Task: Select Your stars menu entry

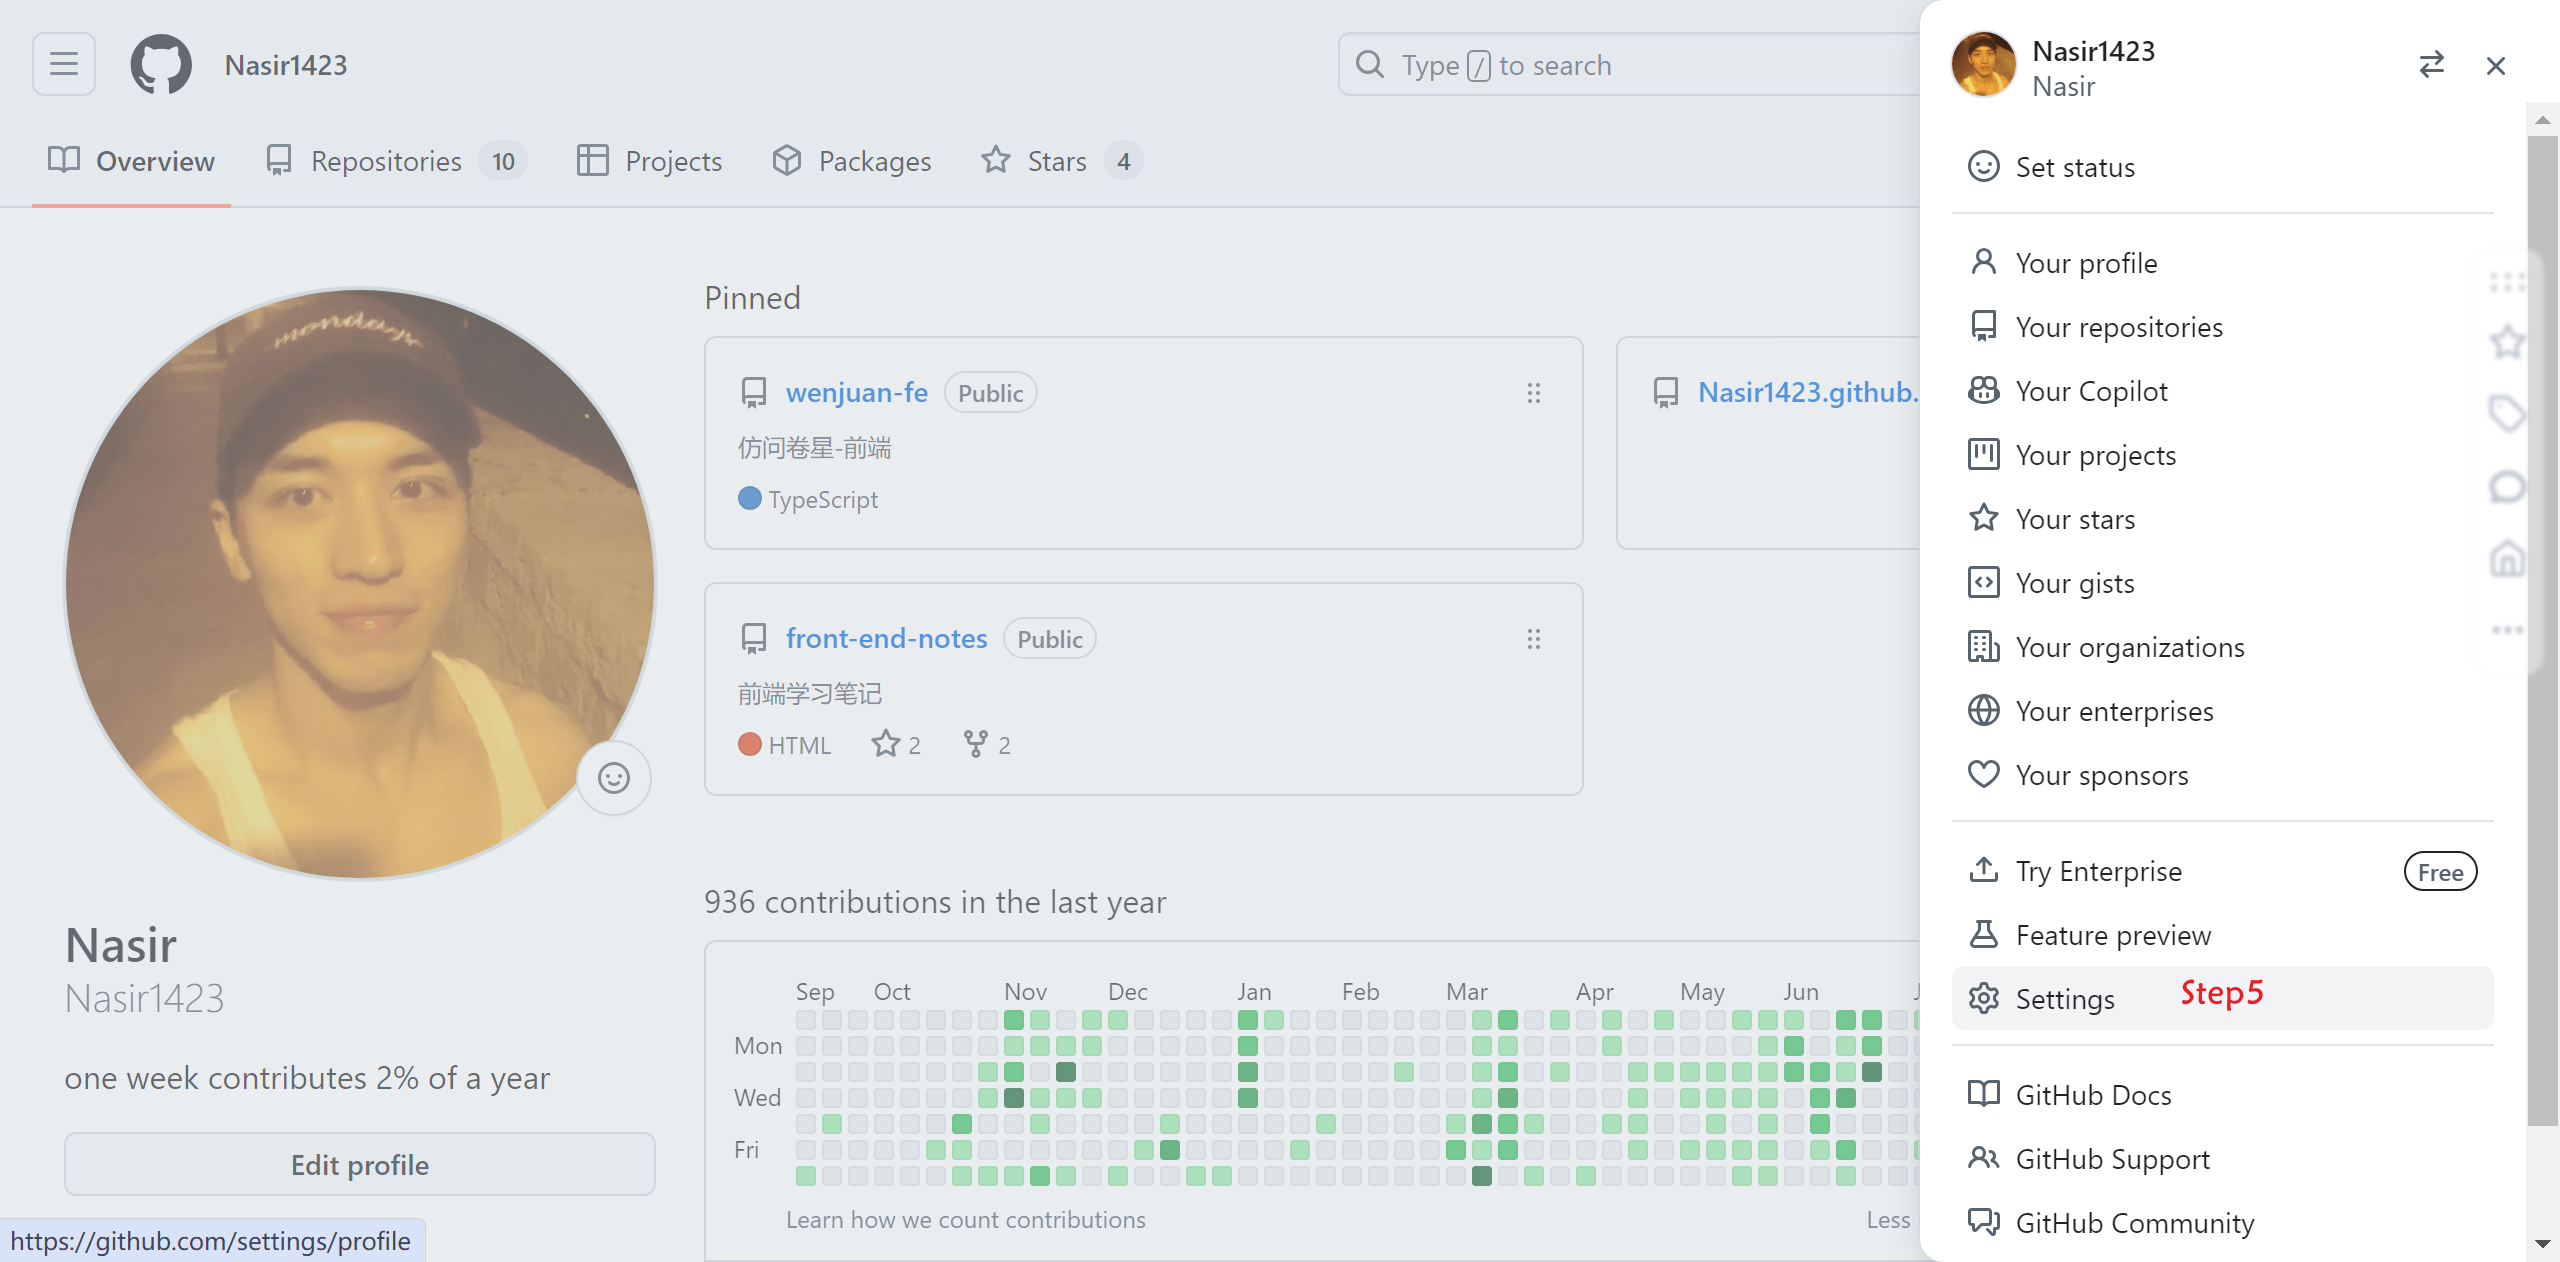Action: (2222, 518)
